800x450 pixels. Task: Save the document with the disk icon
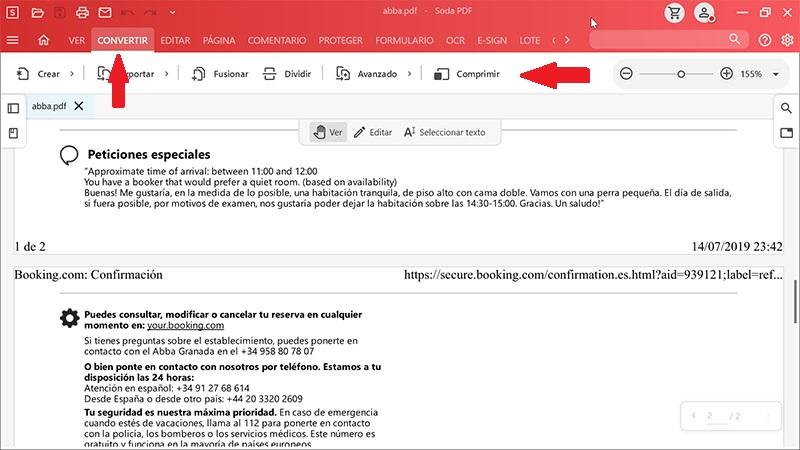click(60, 13)
